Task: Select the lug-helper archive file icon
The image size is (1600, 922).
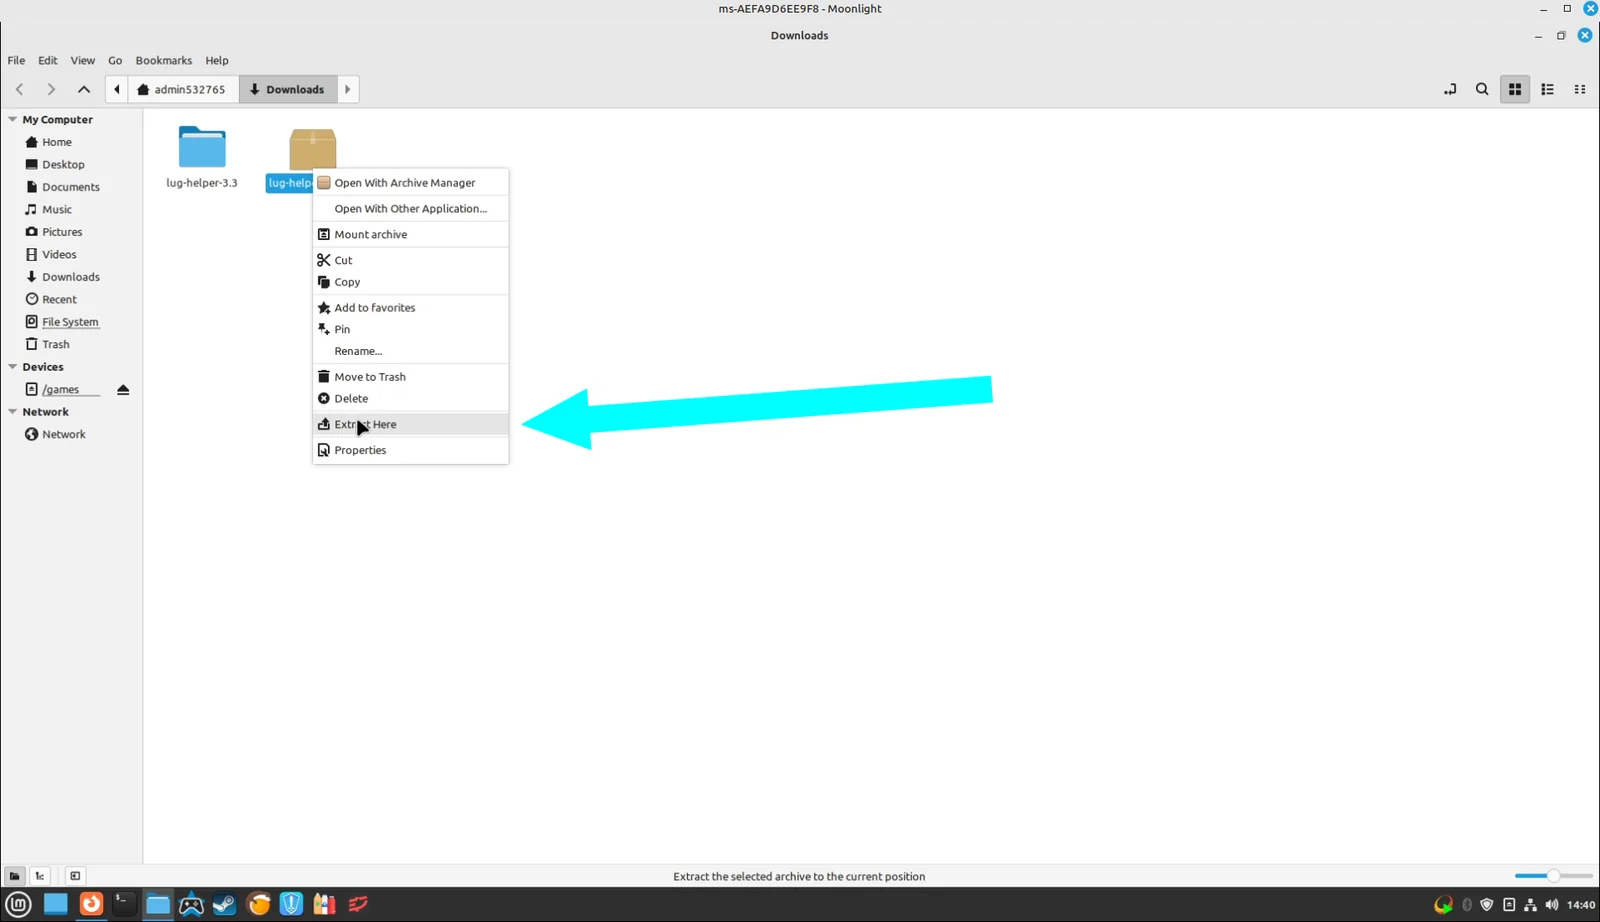Action: point(313,148)
